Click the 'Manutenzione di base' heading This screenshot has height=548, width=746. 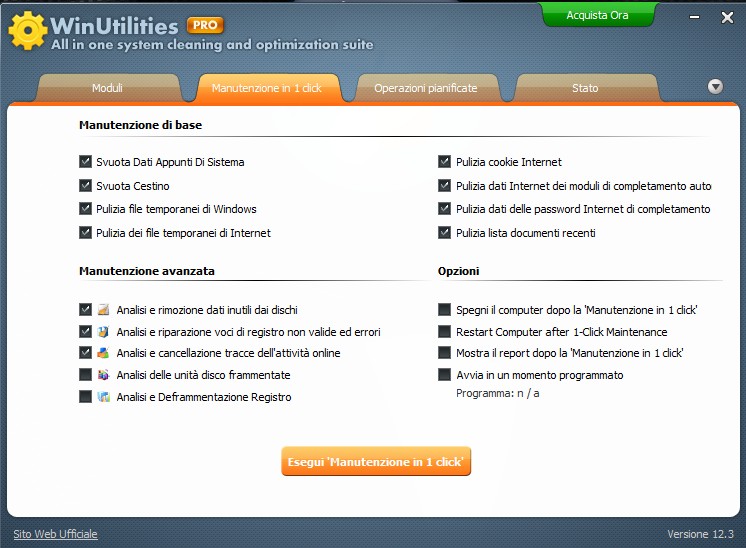pyautogui.click(x=141, y=125)
